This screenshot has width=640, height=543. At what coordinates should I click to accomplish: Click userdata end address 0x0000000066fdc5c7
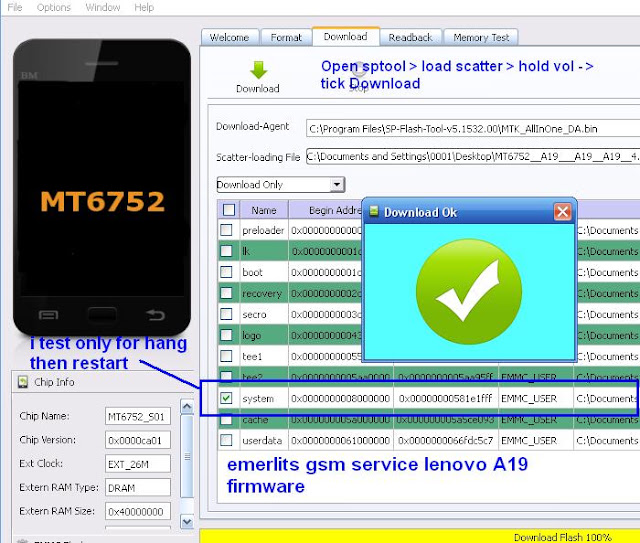(445, 441)
